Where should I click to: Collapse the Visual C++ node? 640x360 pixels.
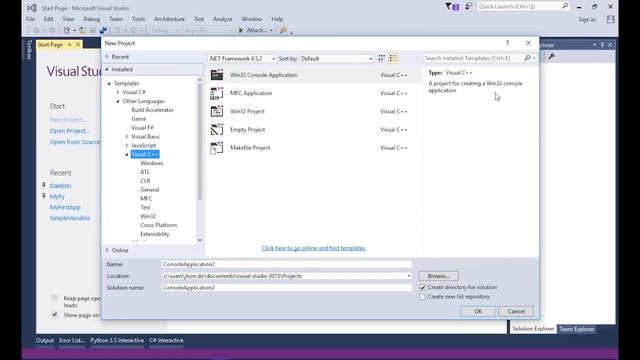127,154
